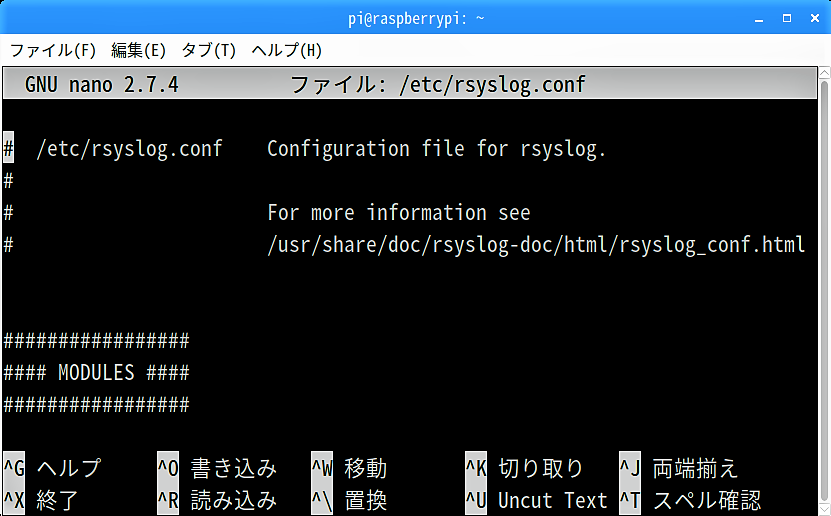Click the ^K 切り取り shortcut
The width and height of the screenshot is (831, 516).
point(525,468)
